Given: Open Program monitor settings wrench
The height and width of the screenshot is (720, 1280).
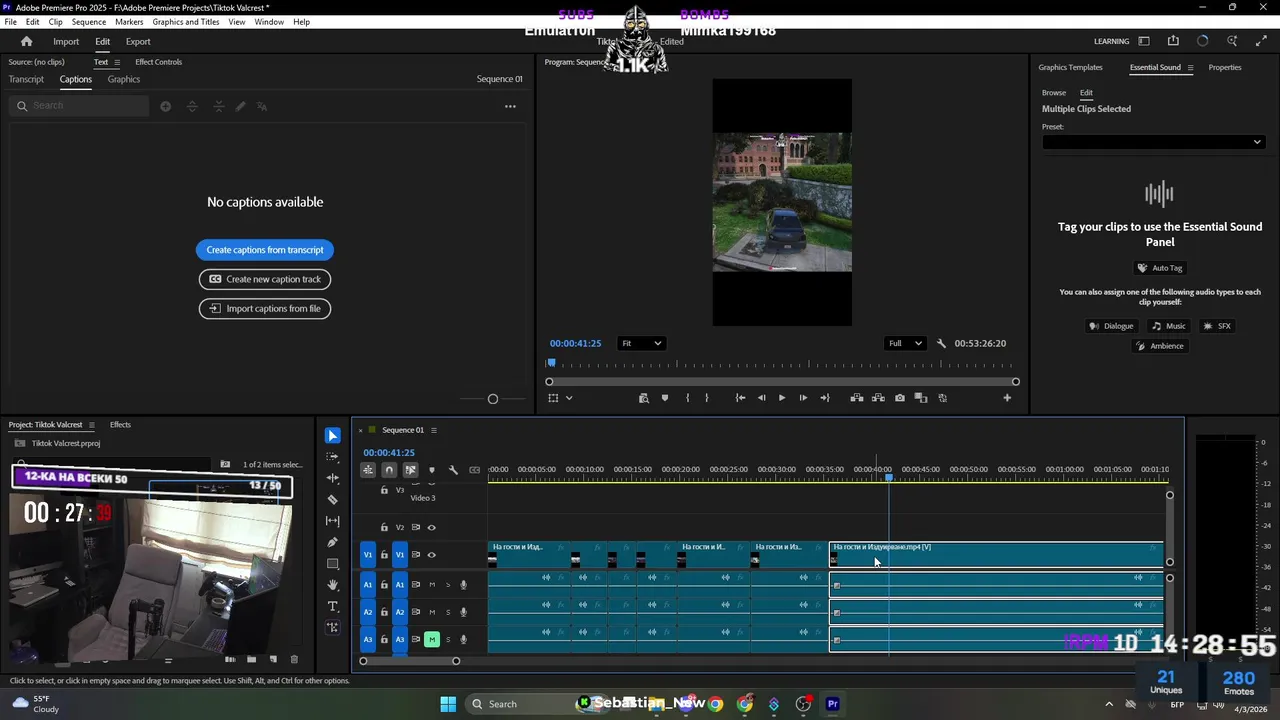Looking at the screenshot, I should (x=941, y=344).
